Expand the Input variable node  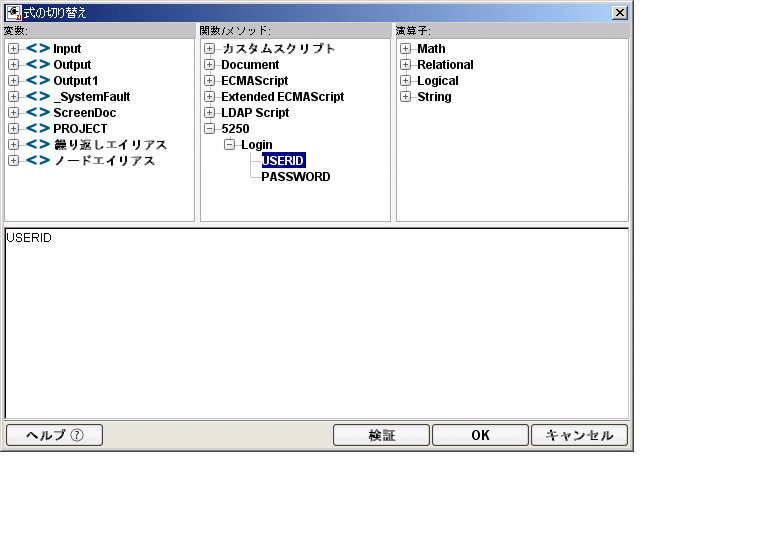tap(14, 48)
